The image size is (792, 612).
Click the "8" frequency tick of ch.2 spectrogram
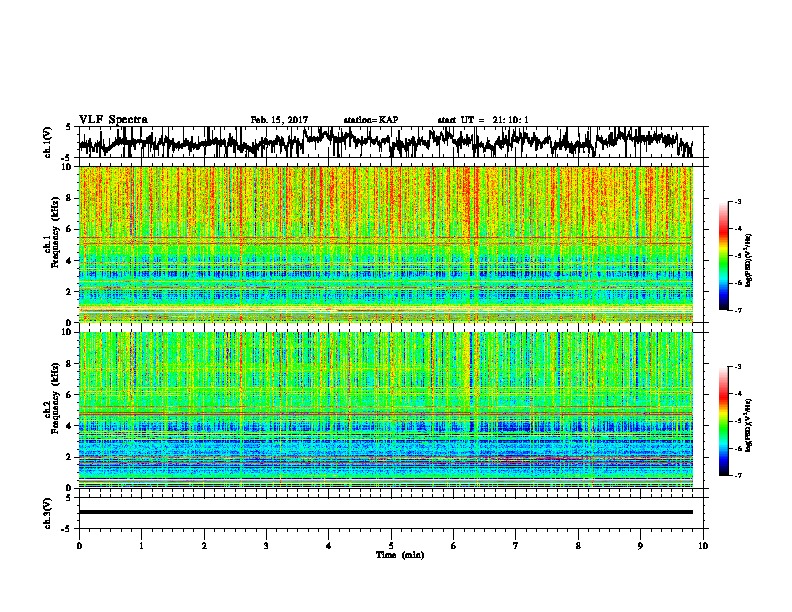coord(71,364)
